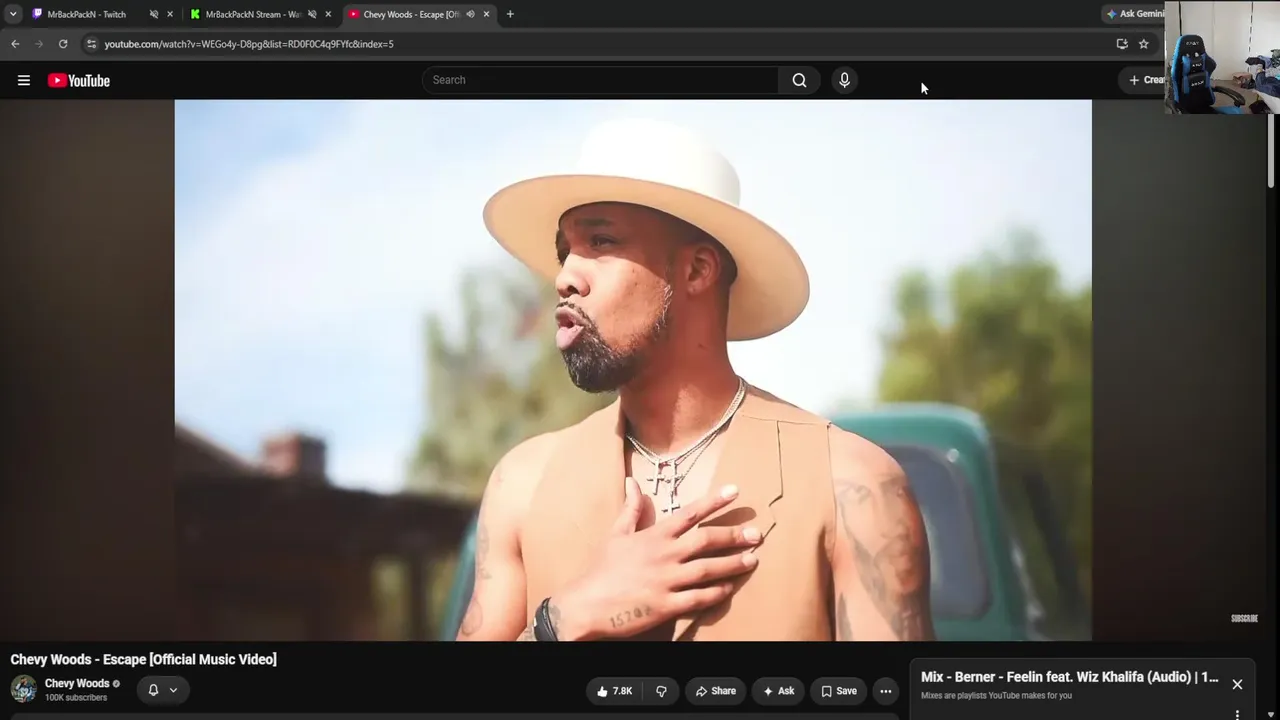Bookmark this page with star icon

point(1144,44)
